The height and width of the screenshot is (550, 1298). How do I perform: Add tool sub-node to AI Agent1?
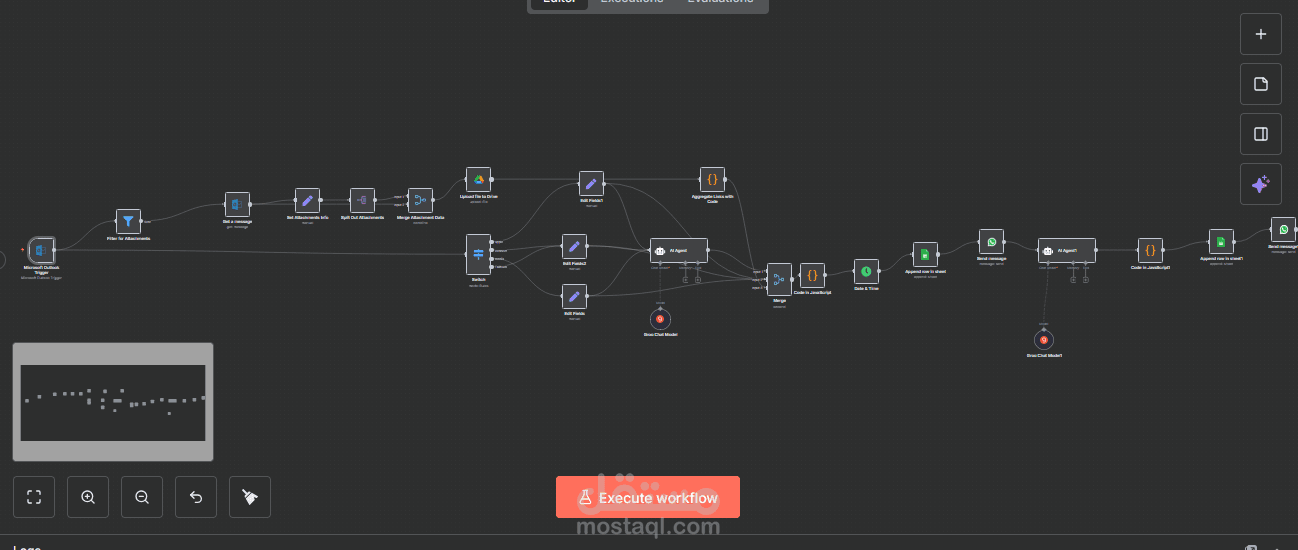coord(1085,279)
